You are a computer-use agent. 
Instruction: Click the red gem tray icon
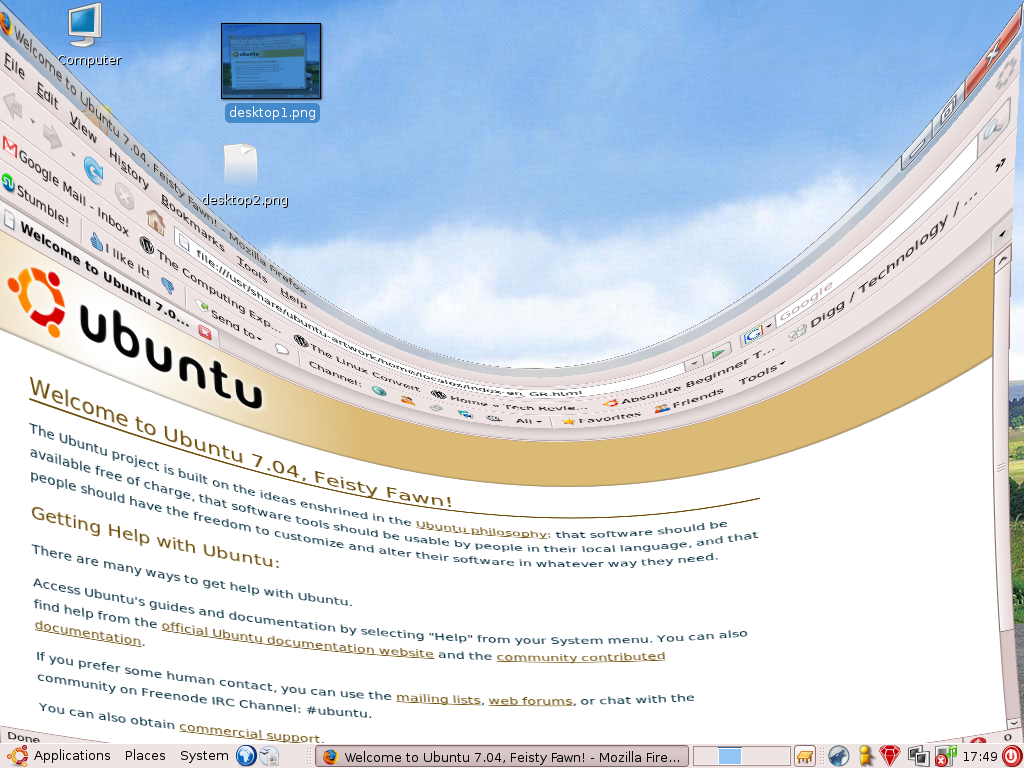(x=889, y=756)
